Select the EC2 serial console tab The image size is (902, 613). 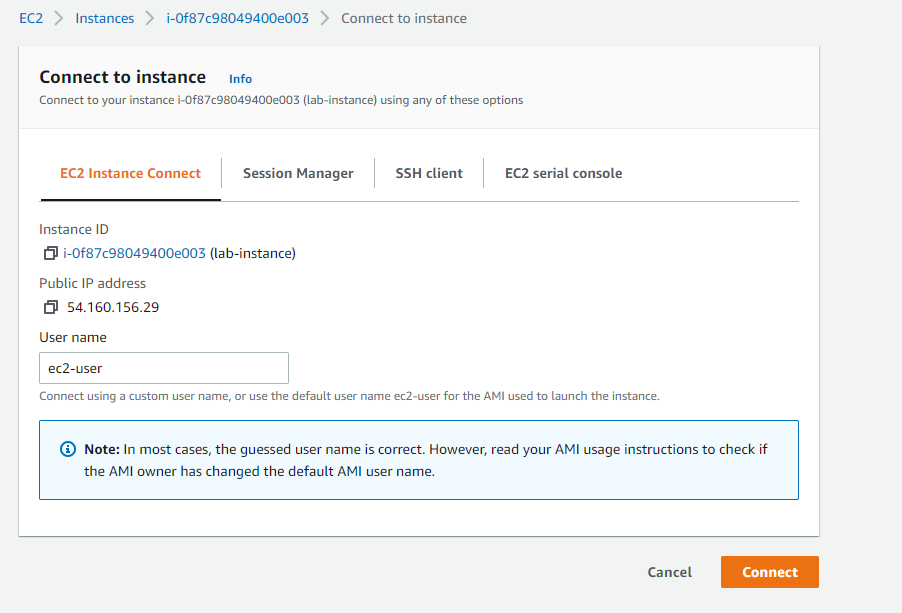click(x=563, y=172)
